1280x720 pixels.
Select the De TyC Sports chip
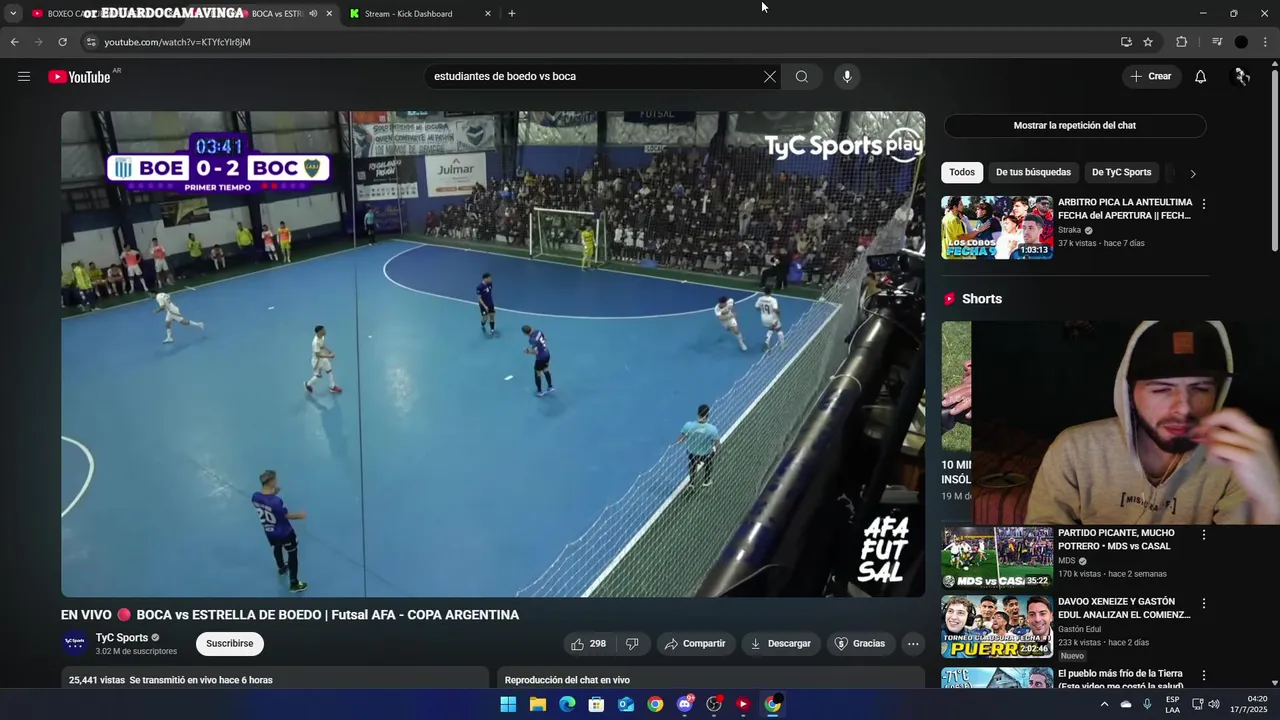pyautogui.click(x=1121, y=172)
